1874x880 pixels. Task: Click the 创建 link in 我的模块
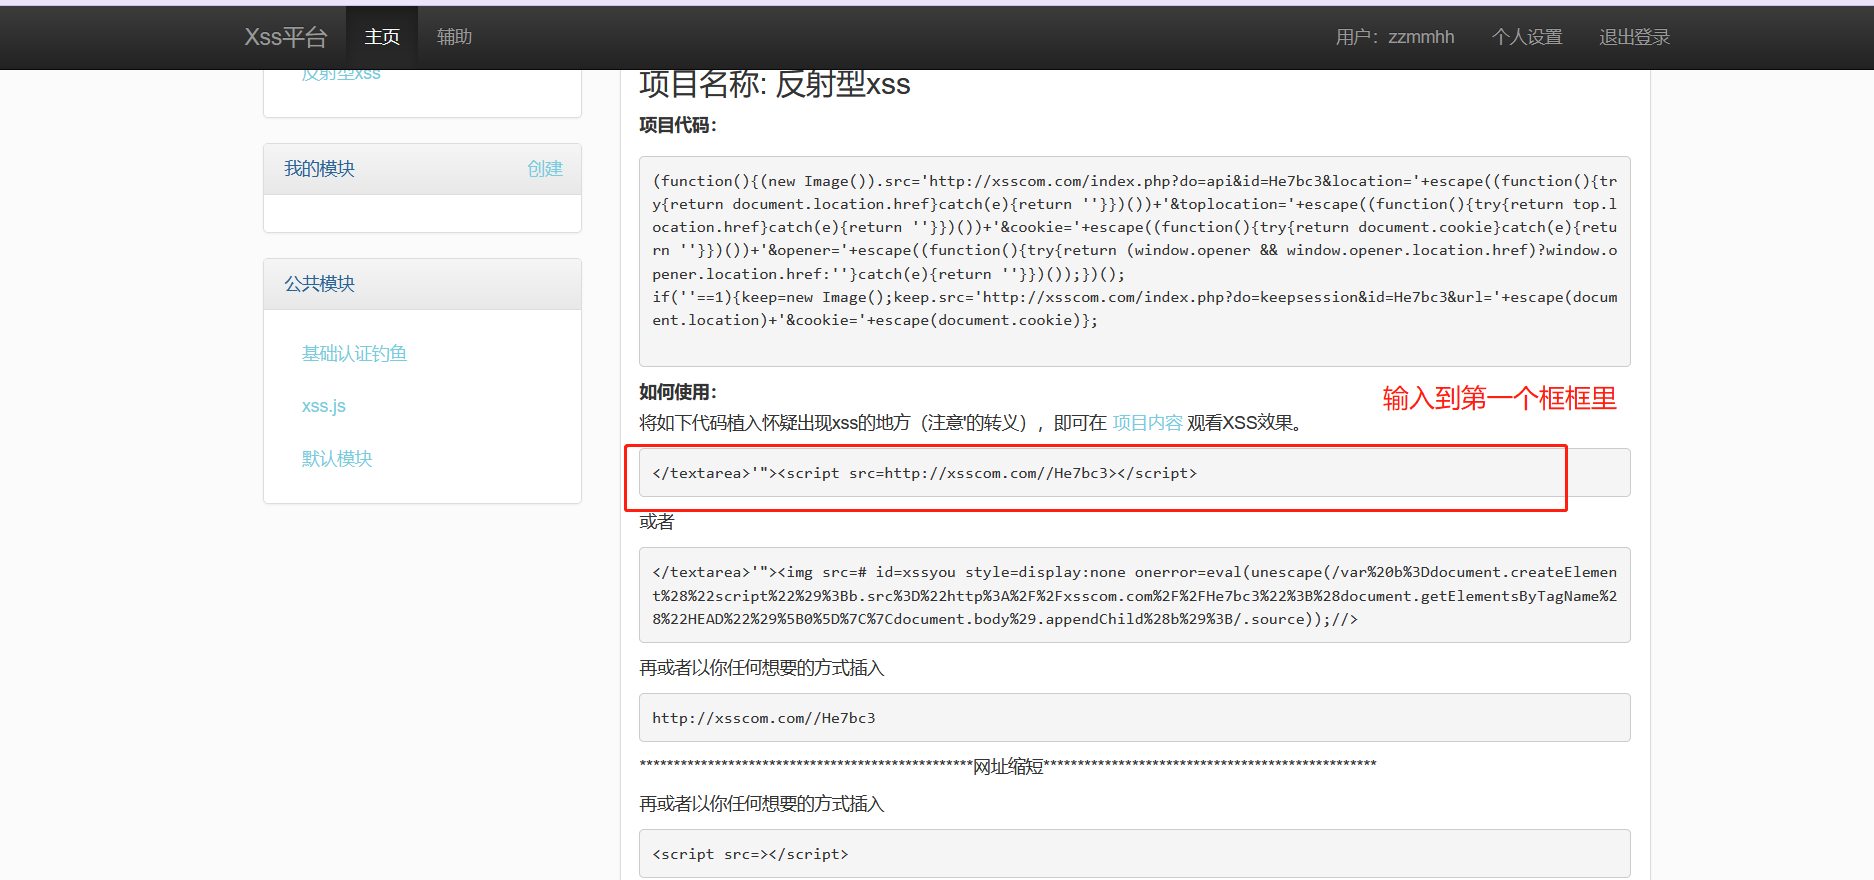coord(545,169)
